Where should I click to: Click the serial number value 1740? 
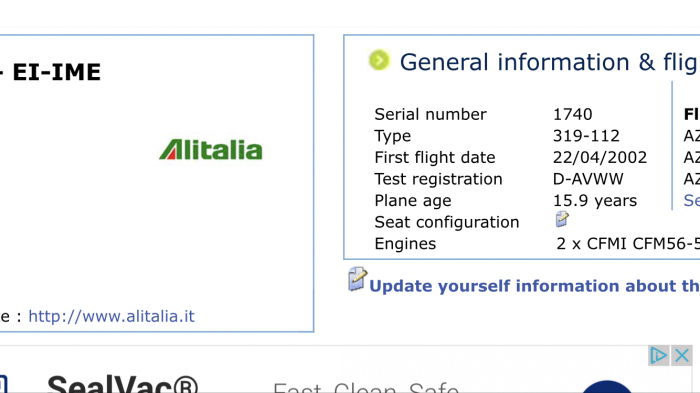click(572, 114)
